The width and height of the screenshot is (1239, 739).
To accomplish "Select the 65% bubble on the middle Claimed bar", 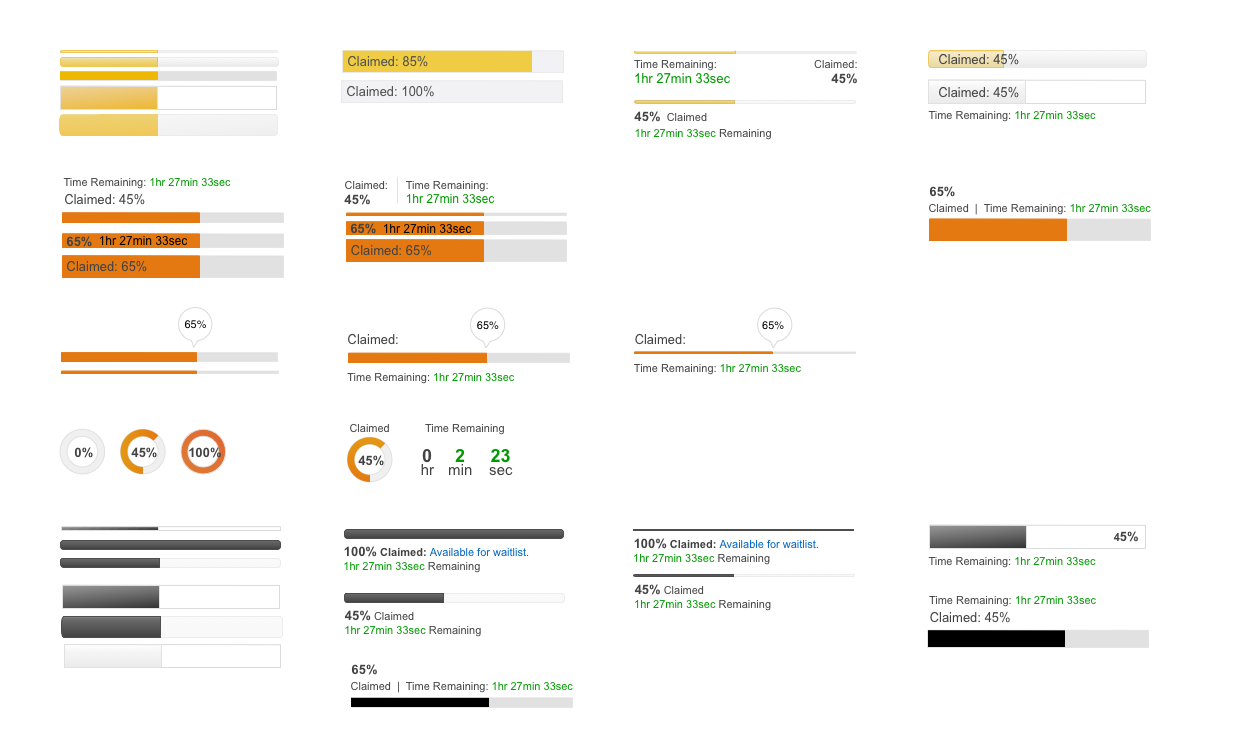I will point(487,324).
